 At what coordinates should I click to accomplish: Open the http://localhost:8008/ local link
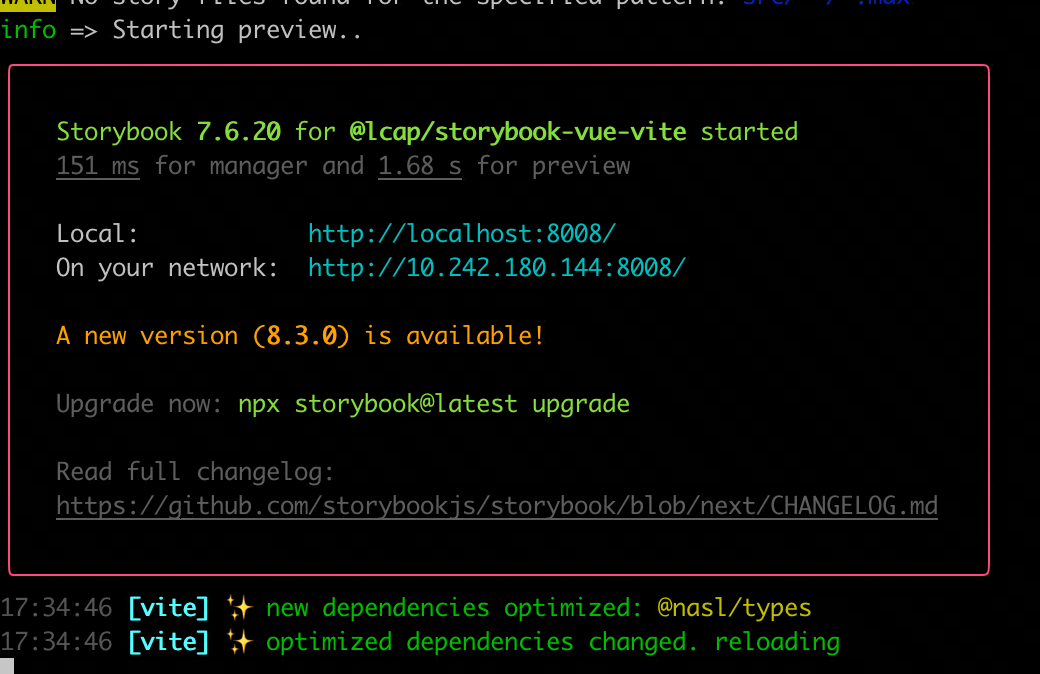(x=462, y=234)
